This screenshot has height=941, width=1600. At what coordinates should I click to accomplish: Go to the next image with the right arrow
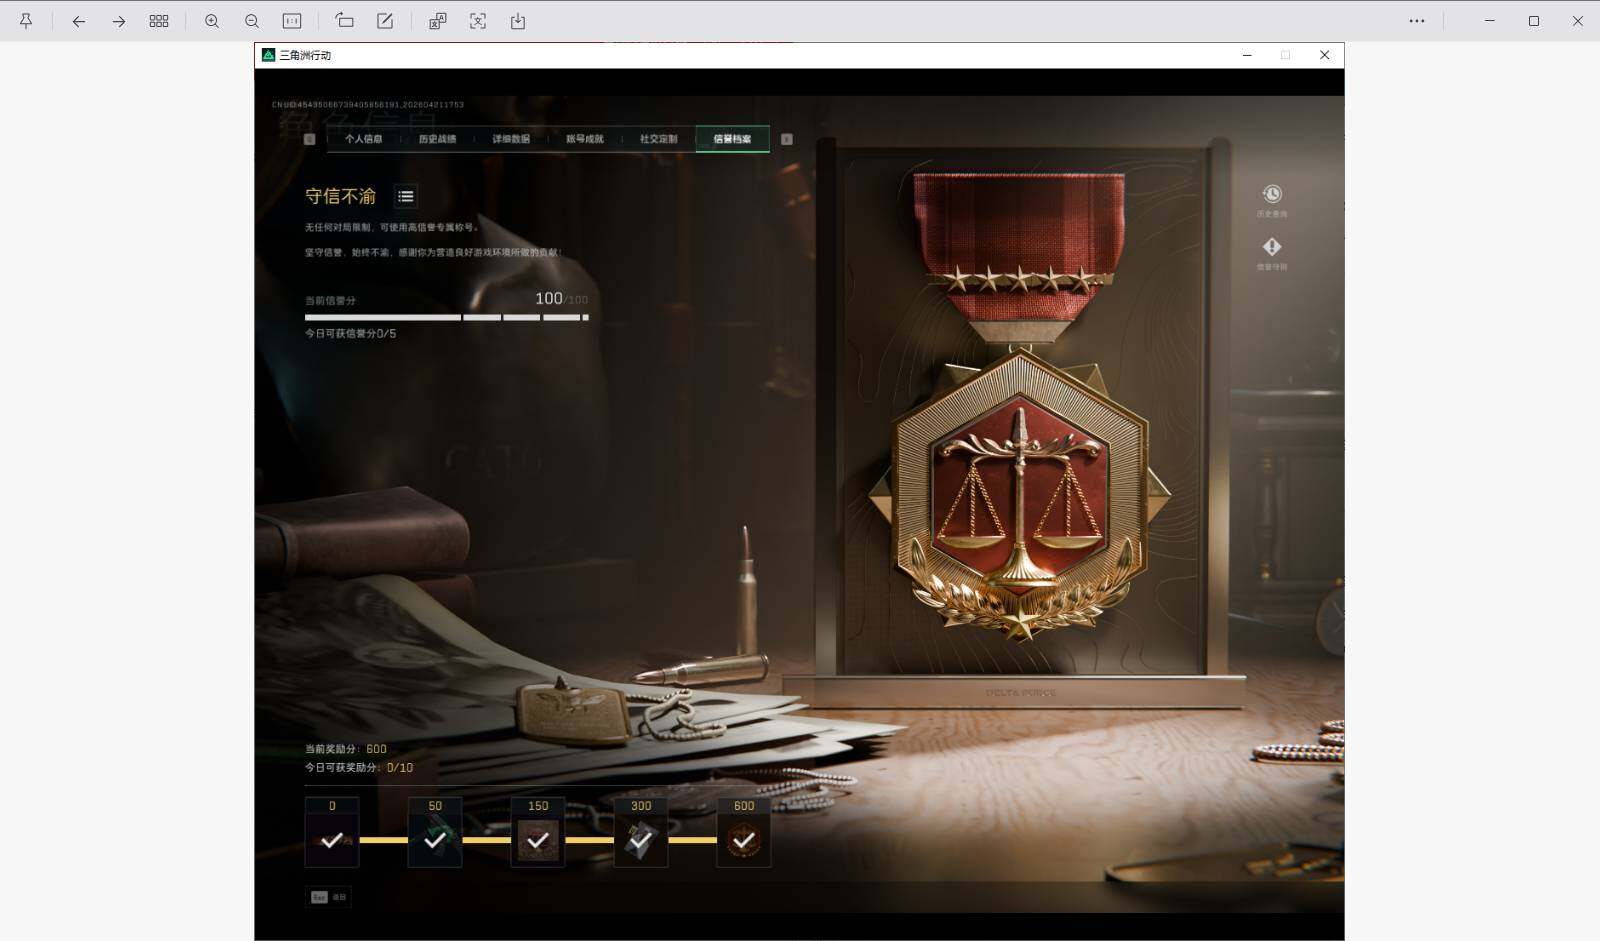coord(119,21)
